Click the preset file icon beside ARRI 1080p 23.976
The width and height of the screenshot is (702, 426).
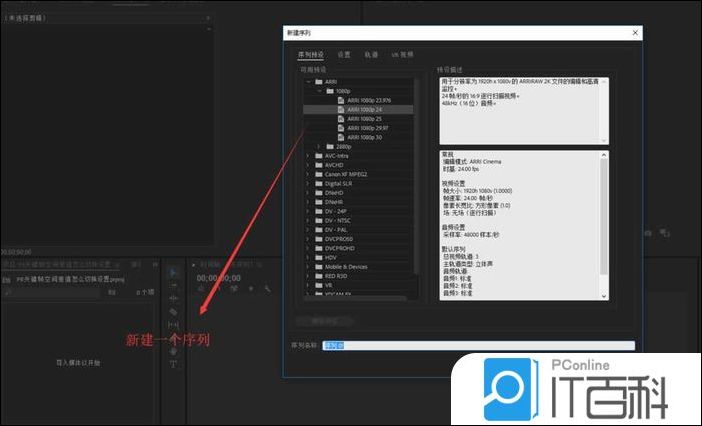click(x=341, y=100)
